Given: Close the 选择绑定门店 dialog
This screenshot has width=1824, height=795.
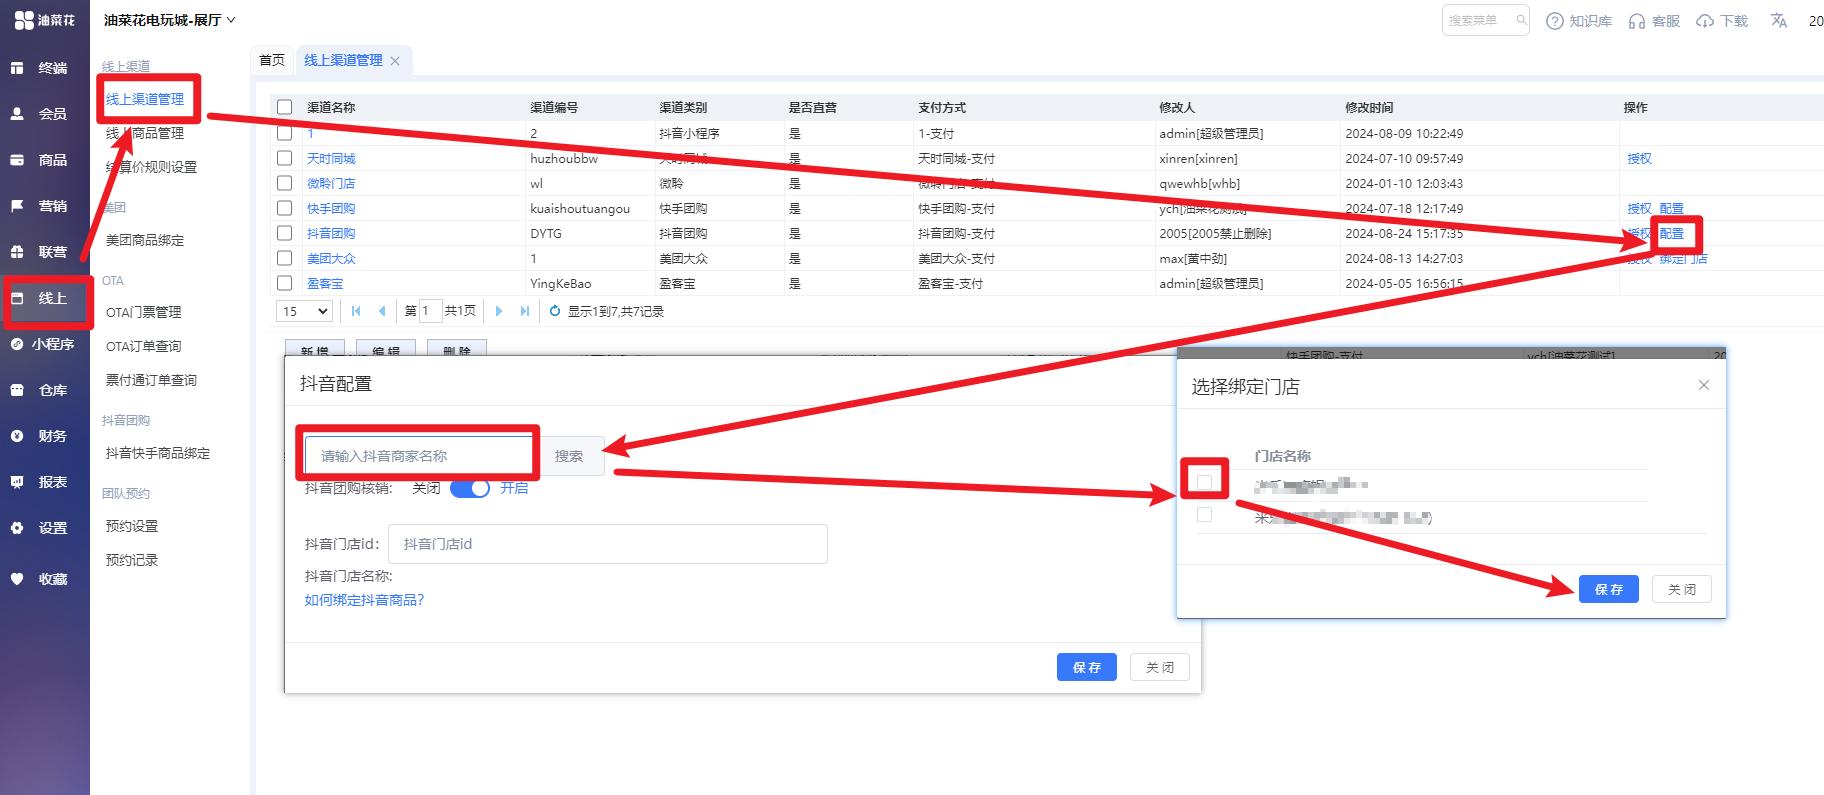Looking at the screenshot, I should (1704, 385).
